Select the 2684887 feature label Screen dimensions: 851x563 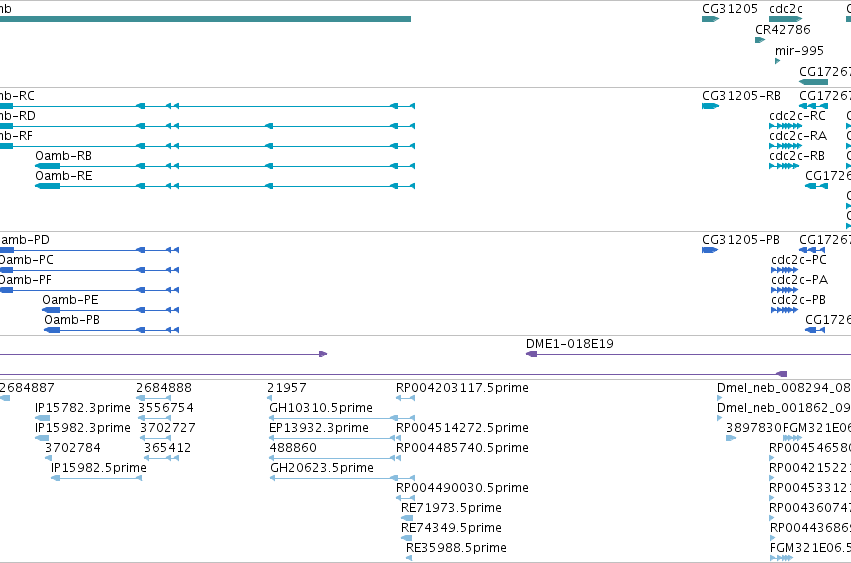pos(27,388)
